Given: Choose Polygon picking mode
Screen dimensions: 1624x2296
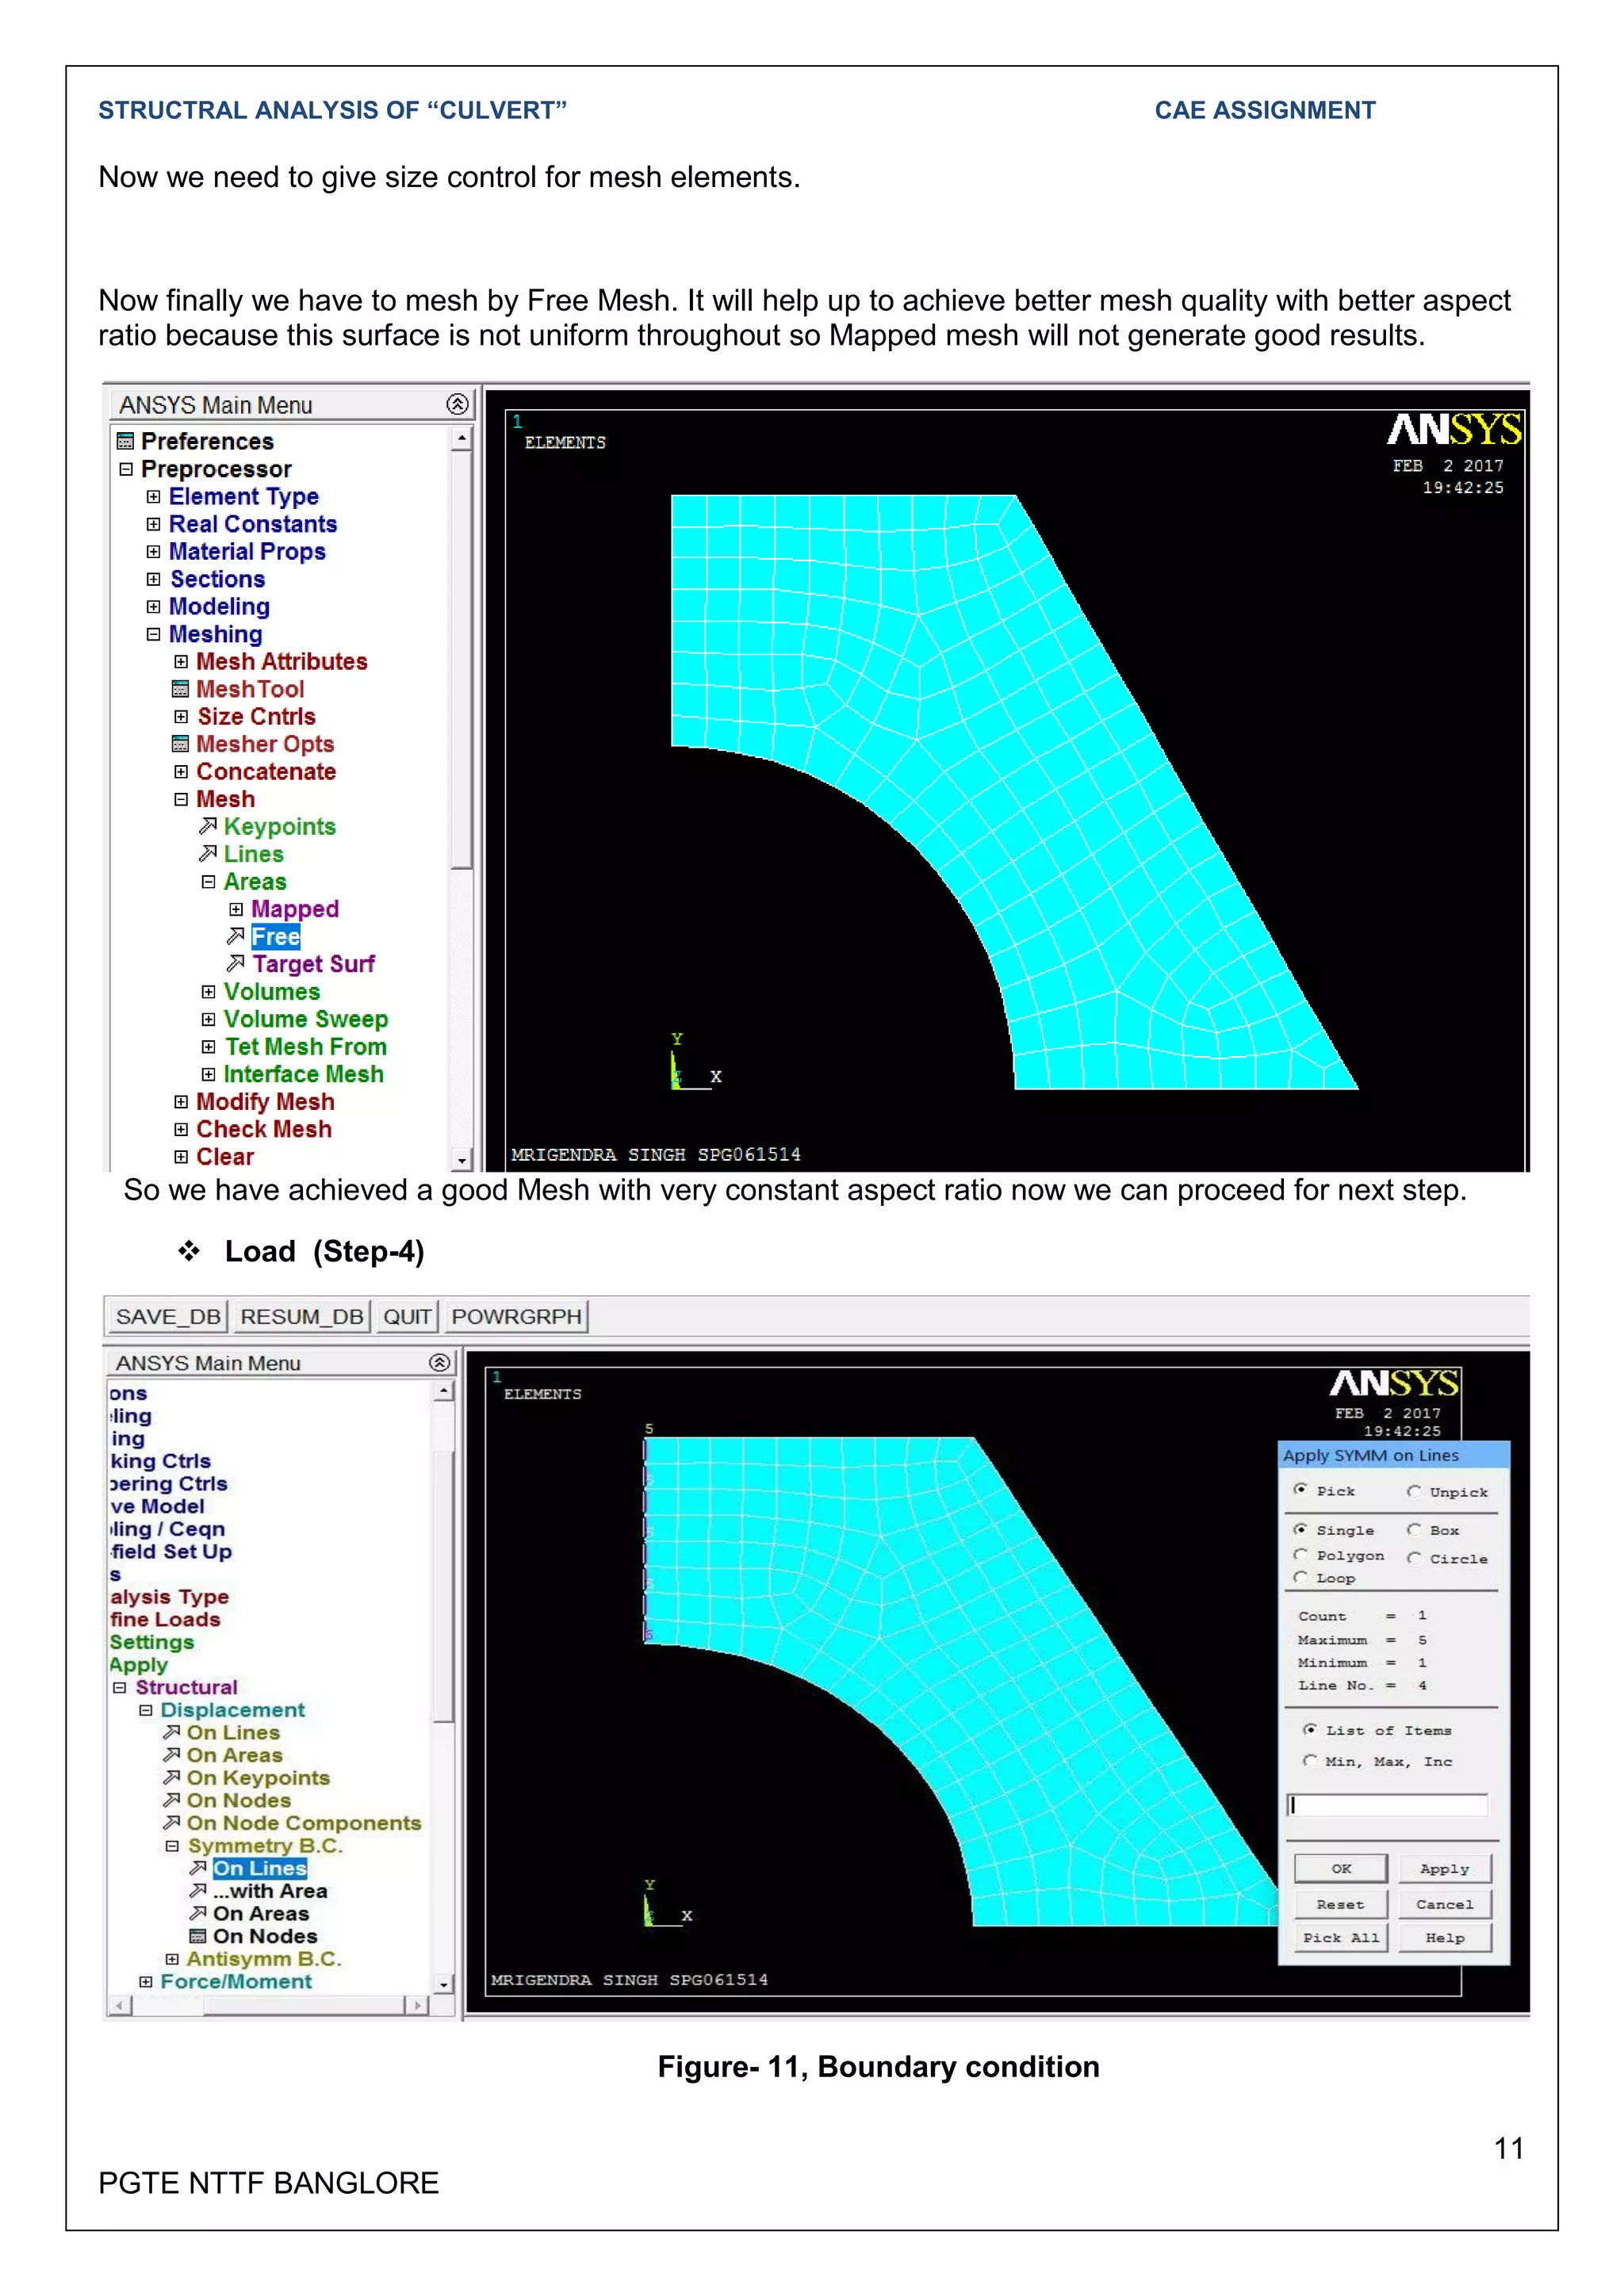Looking at the screenshot, I should click(x=1300, y=1554).
